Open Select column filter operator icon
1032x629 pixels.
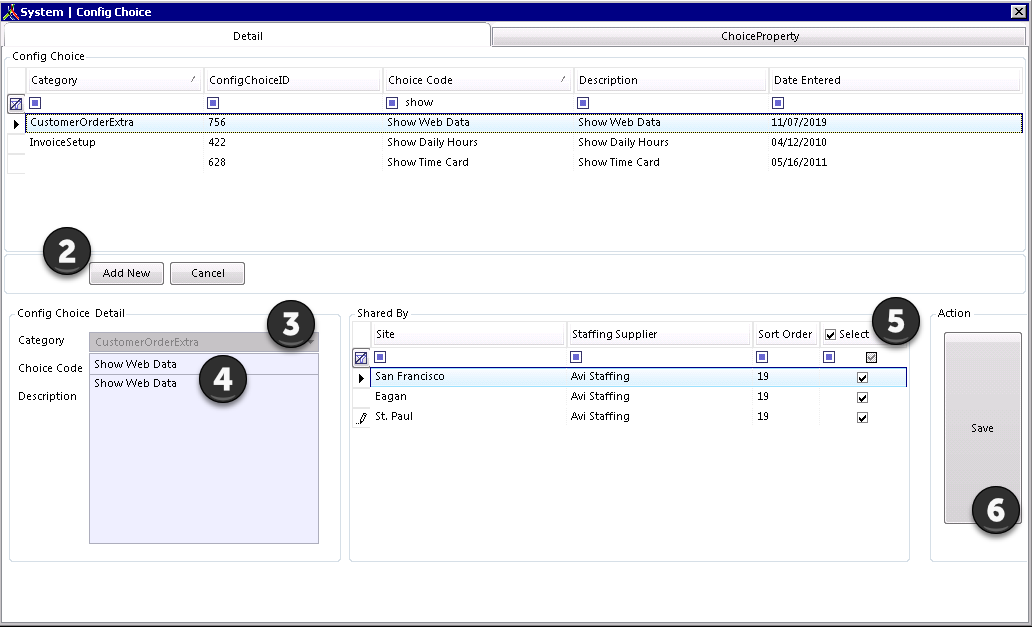[x=829, y=357]
